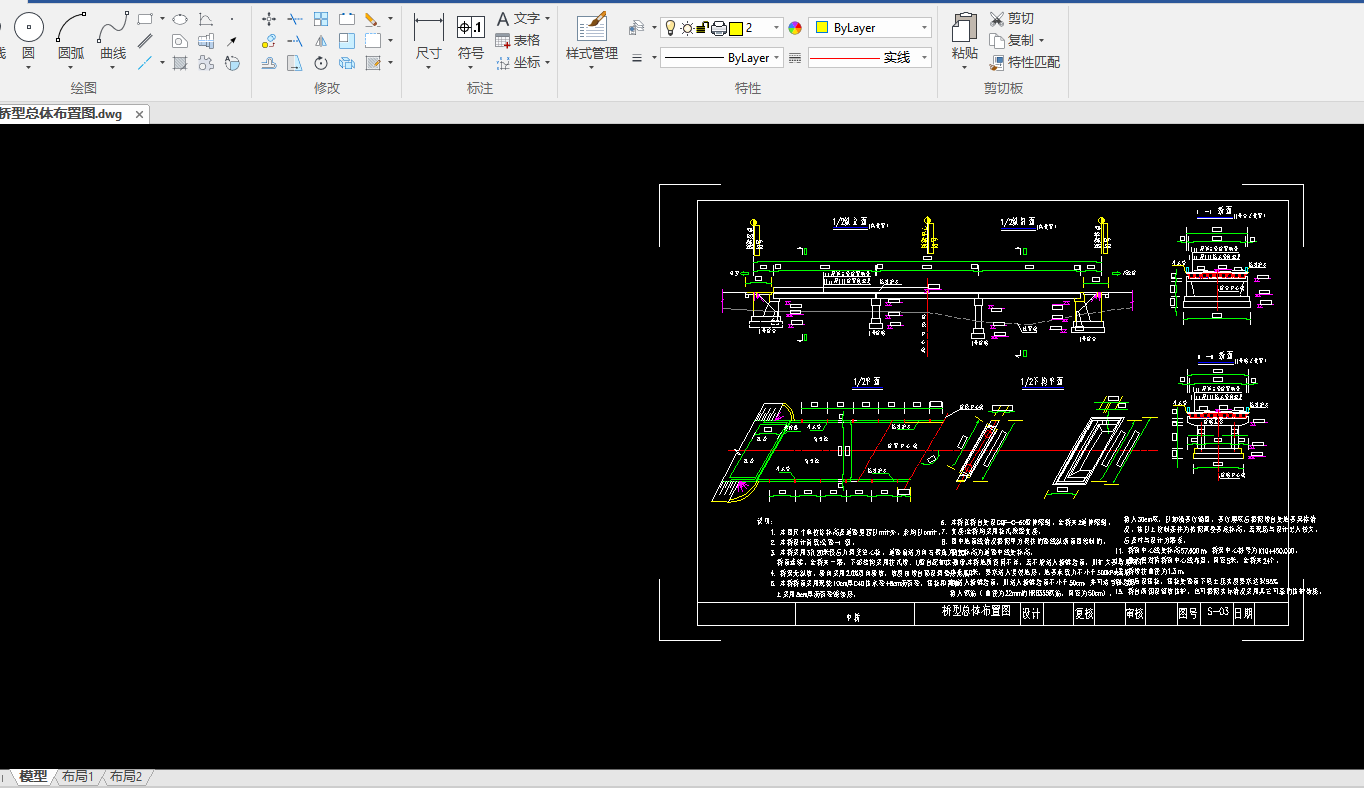Screen dimensions: 1364x788
Task: Open the ByLayer lineweight dropdown
Action: 719,58
